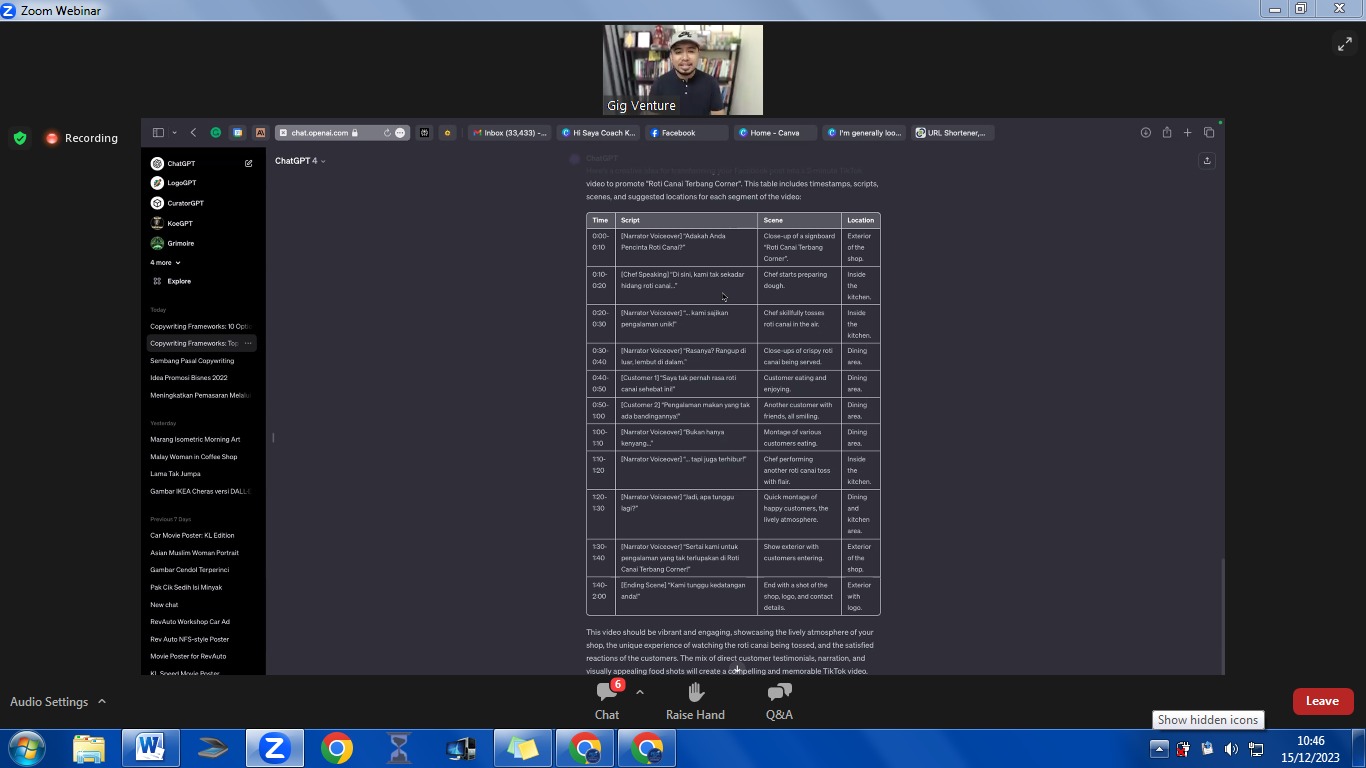The width and height of the screenshot is (1366, 768).
Task: Leave the webinar
Action: (1322, 701)
